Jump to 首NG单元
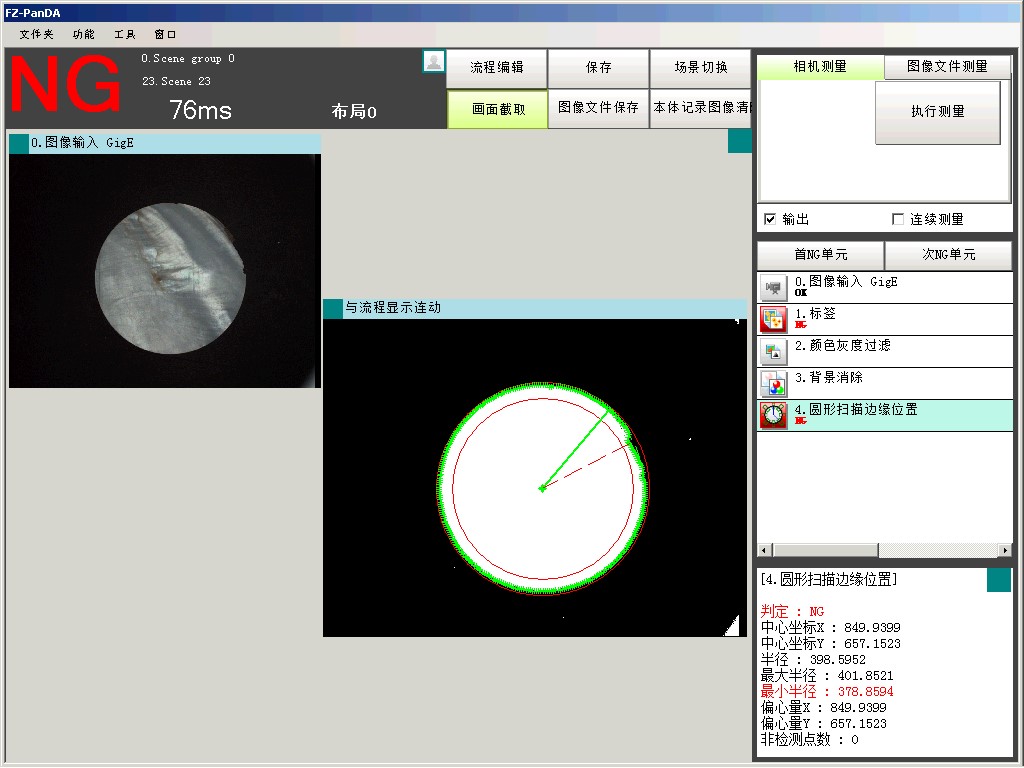 pos(820,255)
